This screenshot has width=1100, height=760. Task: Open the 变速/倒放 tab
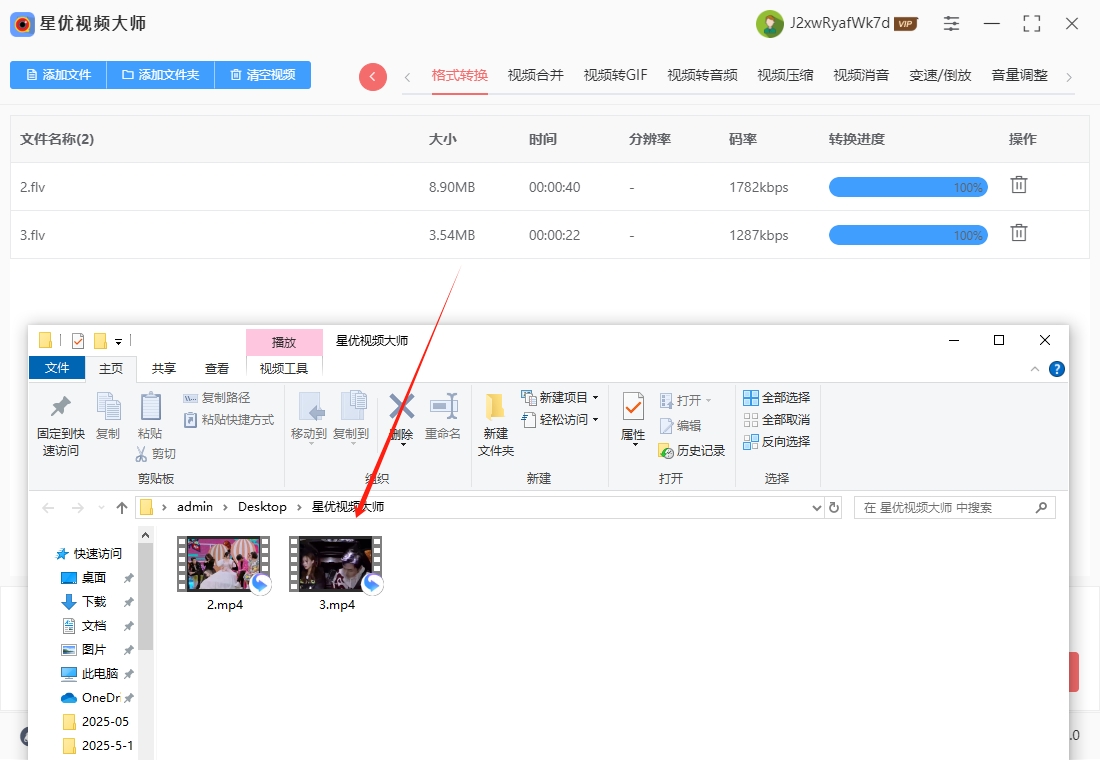[940, 75]
